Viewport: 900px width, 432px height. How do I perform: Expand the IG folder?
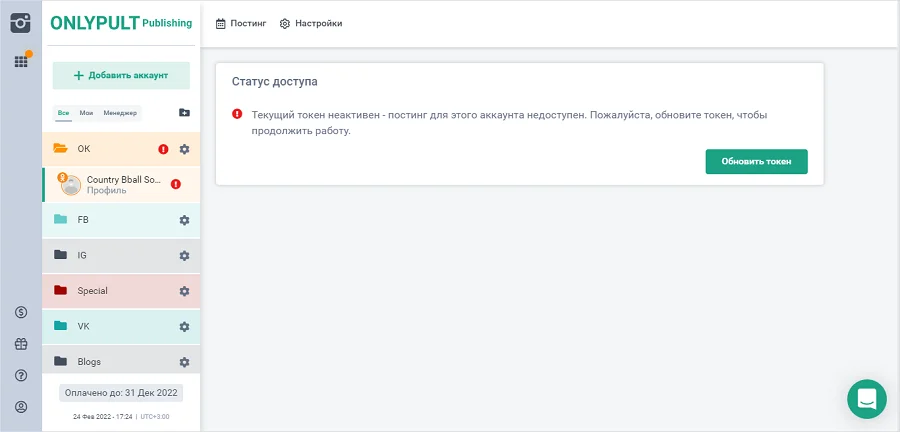point(82,255)
